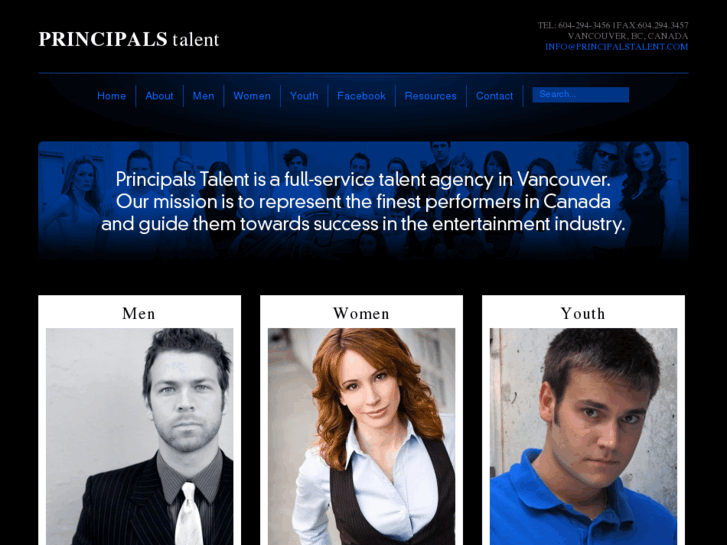Click the Women card heading

361,314
